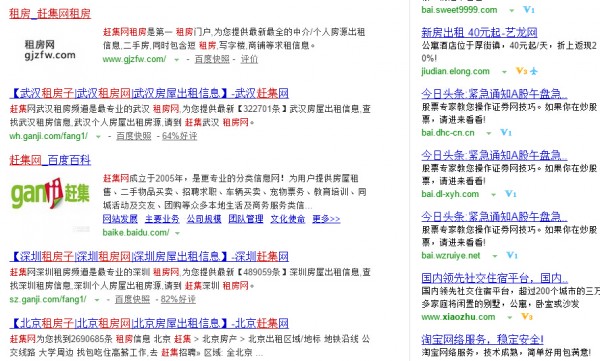This screenshot has width=600, height=361.
Task: Open 百度快照 for the wh.ganji.com result
Action: [x=134, y=136]
